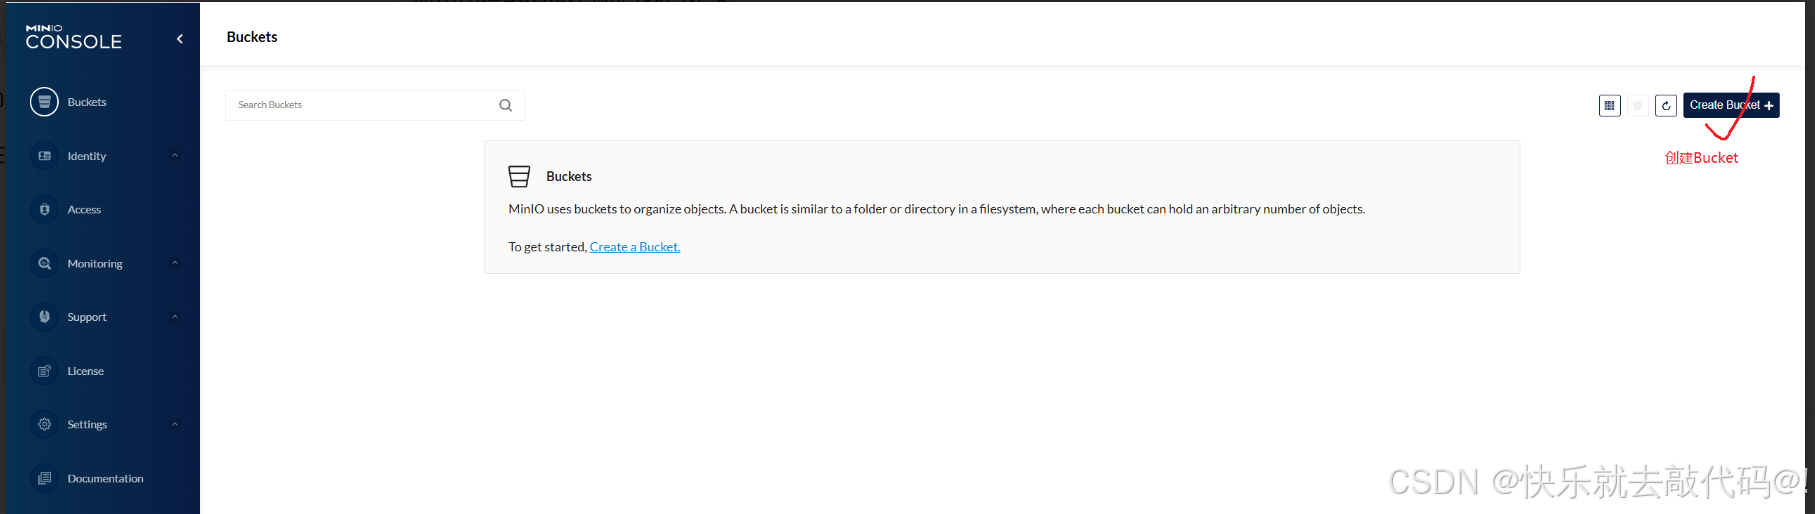Toggle select multiple buckets grid button
Viewport: 1815px width, 514px height.
click(1609, 105)
